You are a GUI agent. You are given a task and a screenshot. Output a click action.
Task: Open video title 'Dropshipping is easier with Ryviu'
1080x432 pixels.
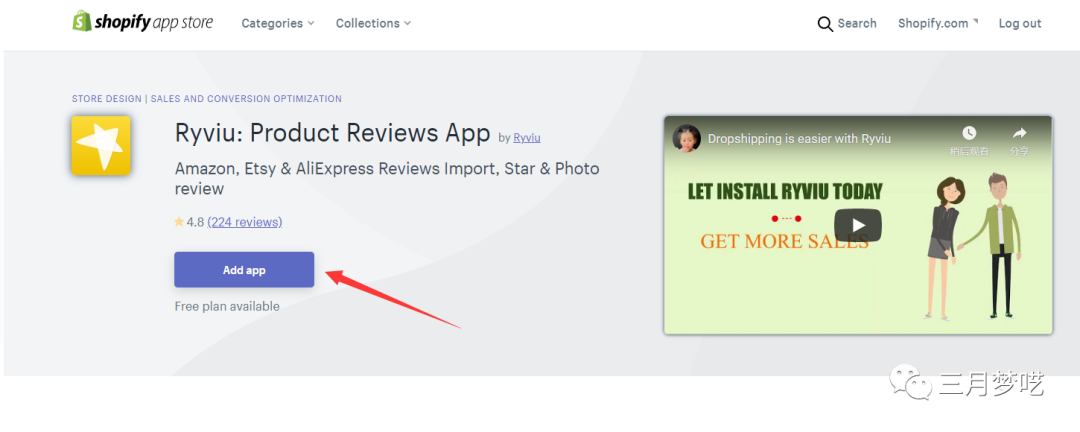(x=799, y=139)
